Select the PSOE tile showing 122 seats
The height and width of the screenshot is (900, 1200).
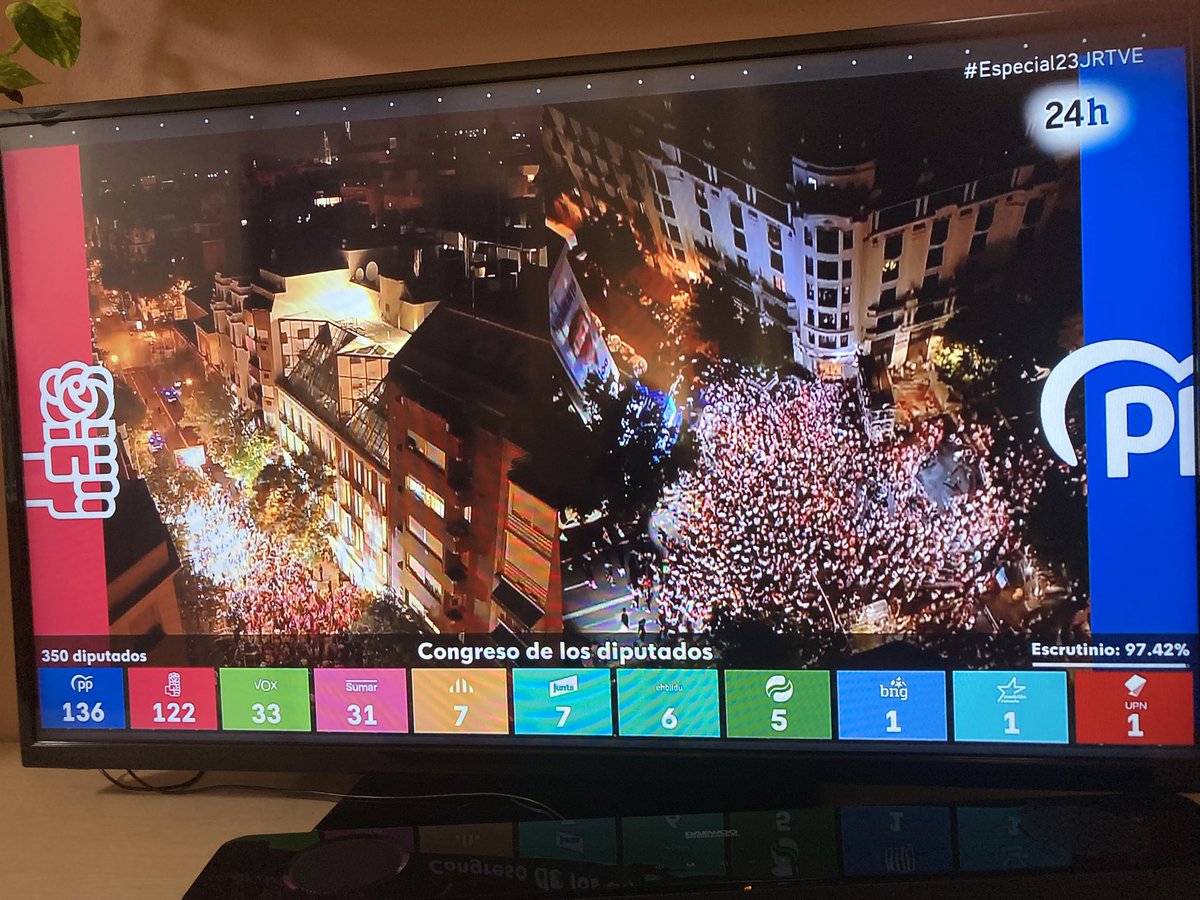(172, 698)
